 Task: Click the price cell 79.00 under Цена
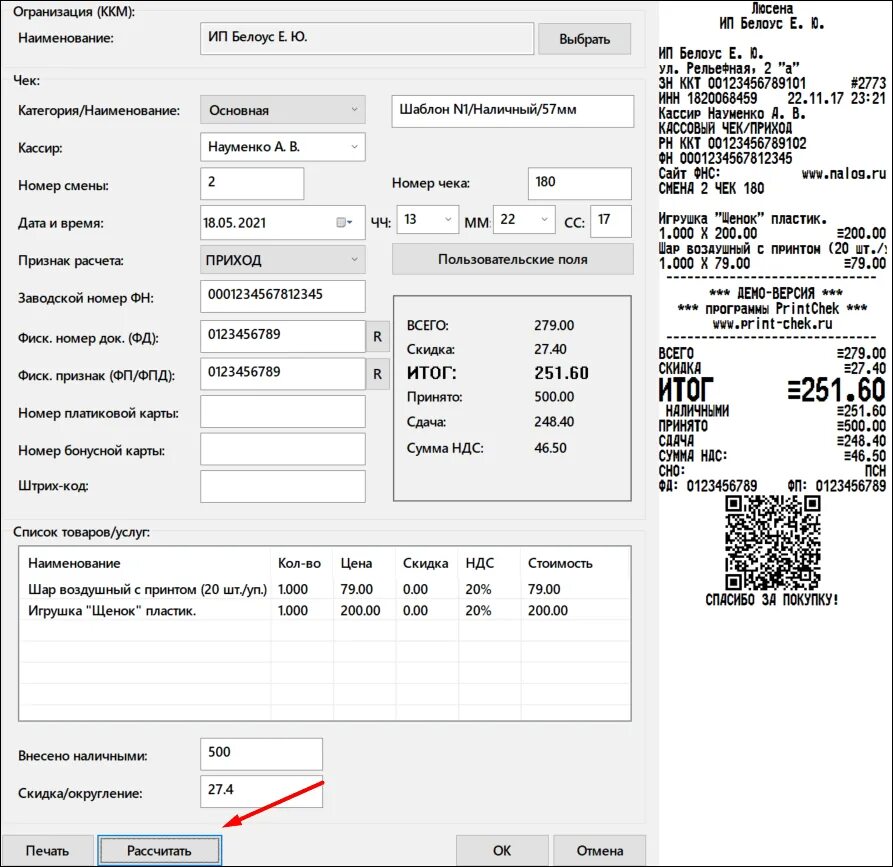357,589
